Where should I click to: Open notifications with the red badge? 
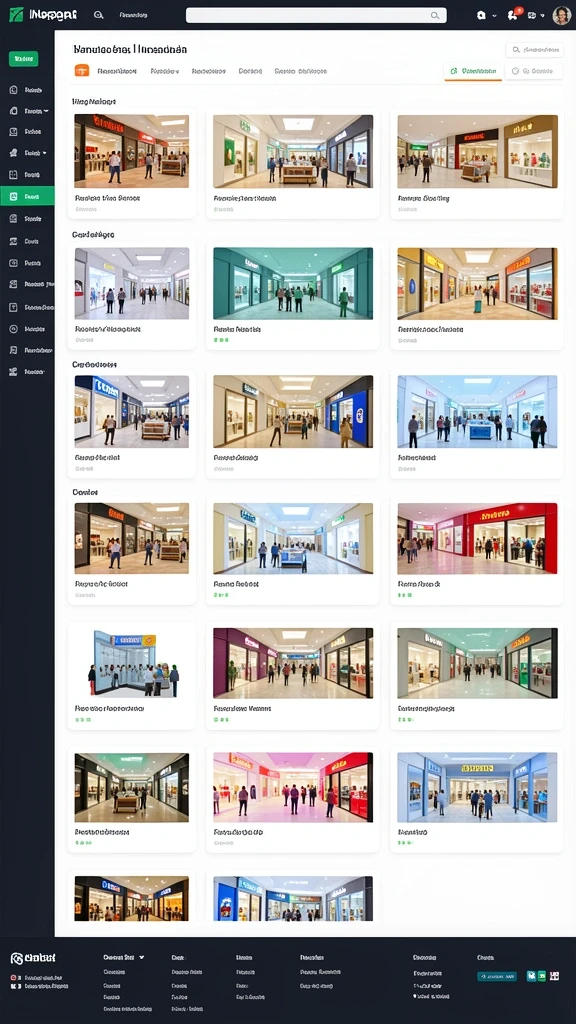point(514,14)
